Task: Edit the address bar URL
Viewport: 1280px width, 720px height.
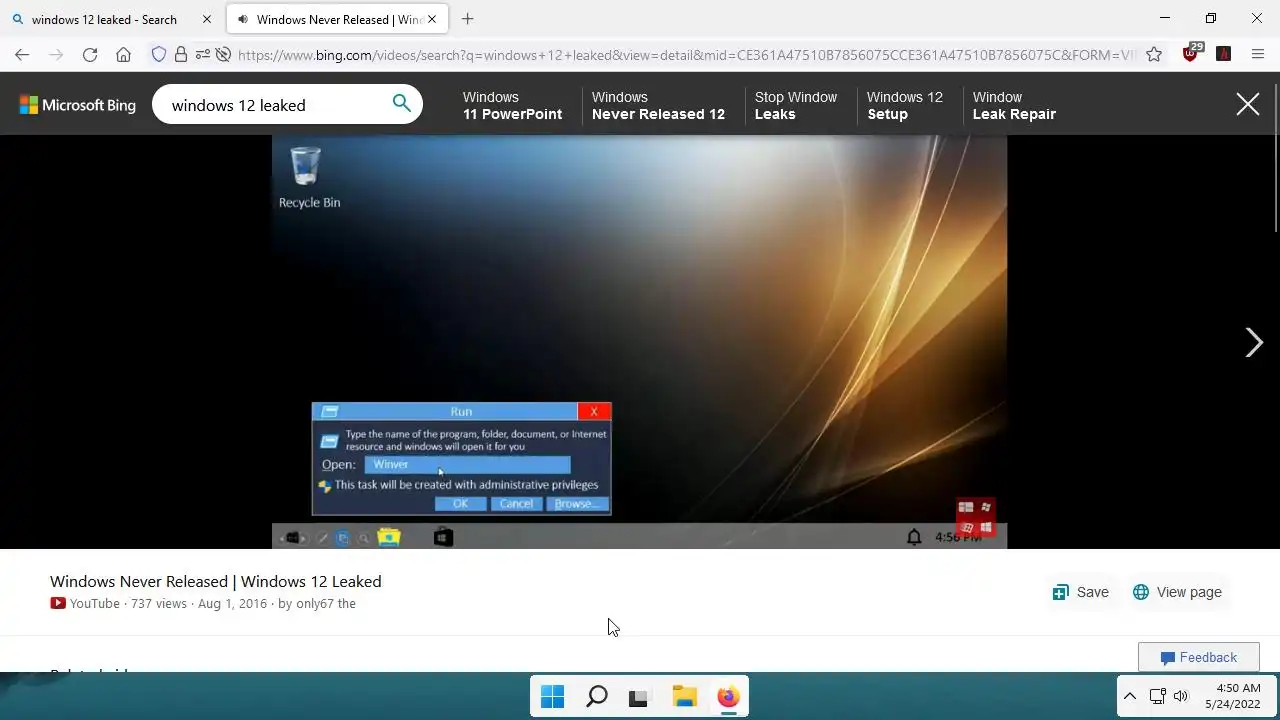Action: click(685, 55)
